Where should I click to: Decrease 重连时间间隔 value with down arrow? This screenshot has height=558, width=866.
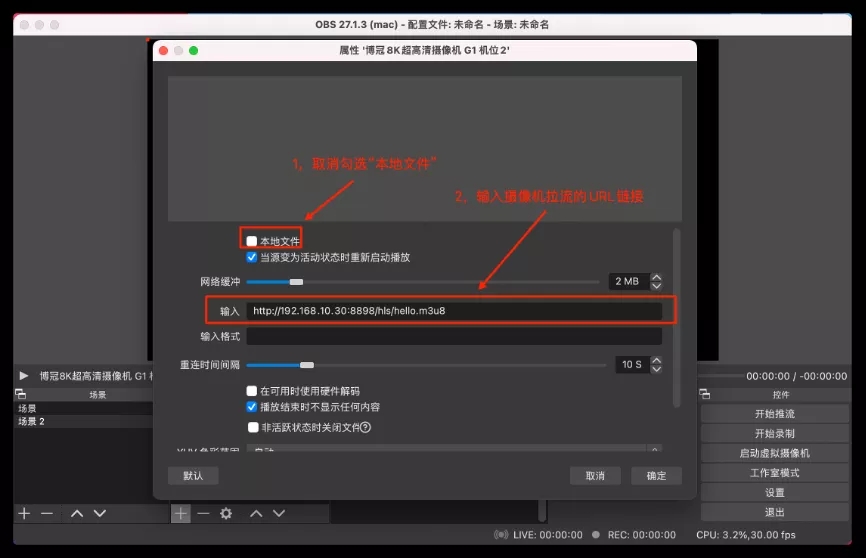(656, 369)
